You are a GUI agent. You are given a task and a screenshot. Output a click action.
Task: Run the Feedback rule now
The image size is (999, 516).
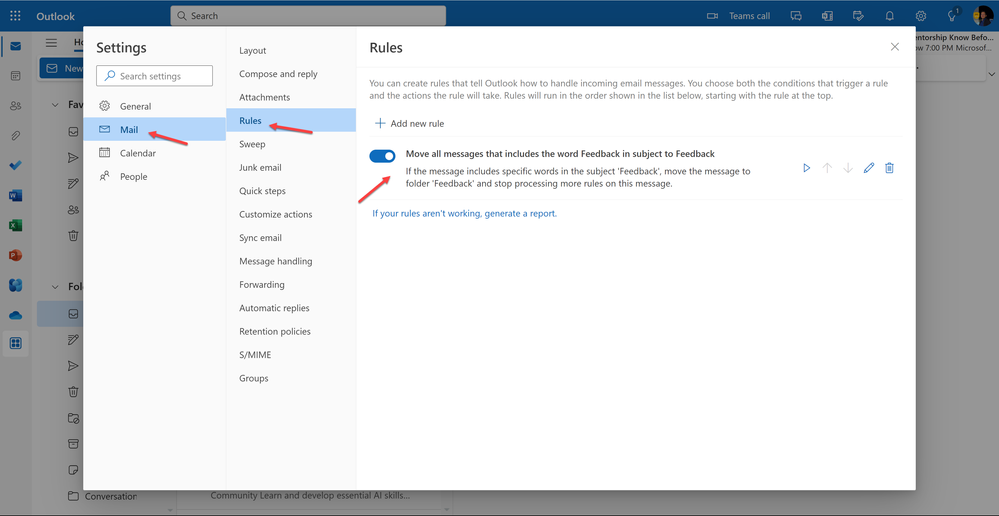(x=807, y=168)
